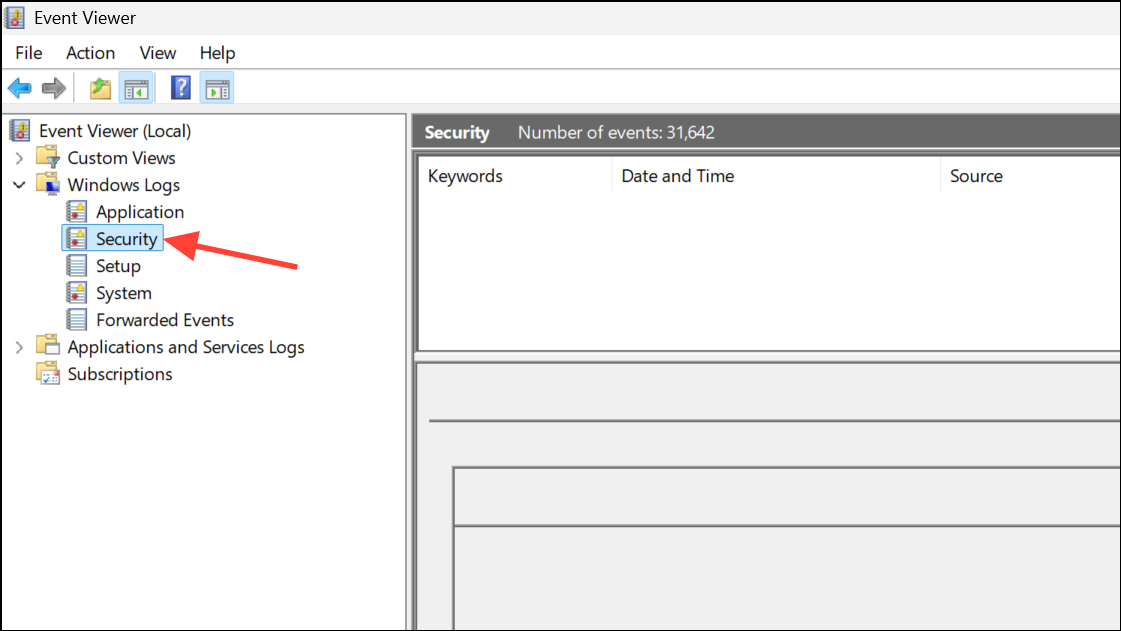1121x631 pixels.
Task: Click the Event Viewer (Local) root icon
Action: pos(20,131)
